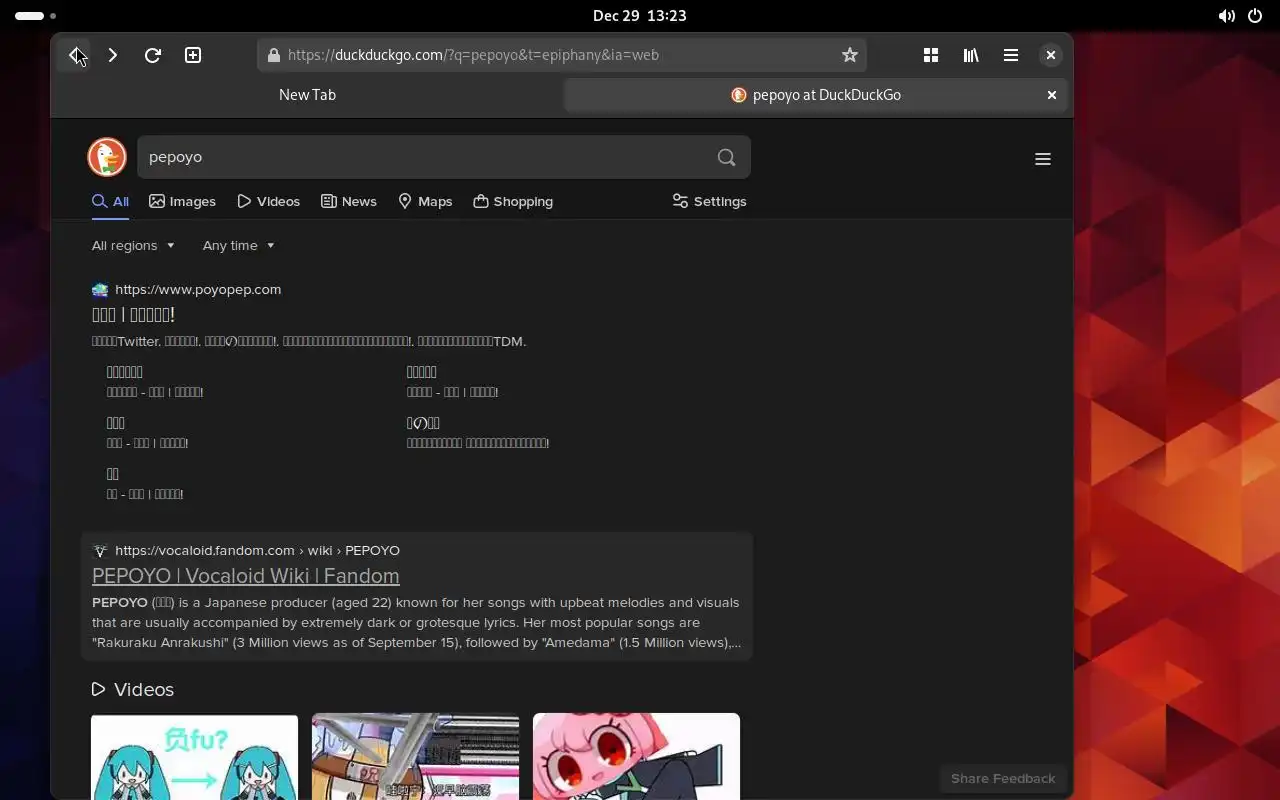Screen dimensions: 1280x800
Task: Open a new tab with plus icon
Action: (x=193, y=55)
